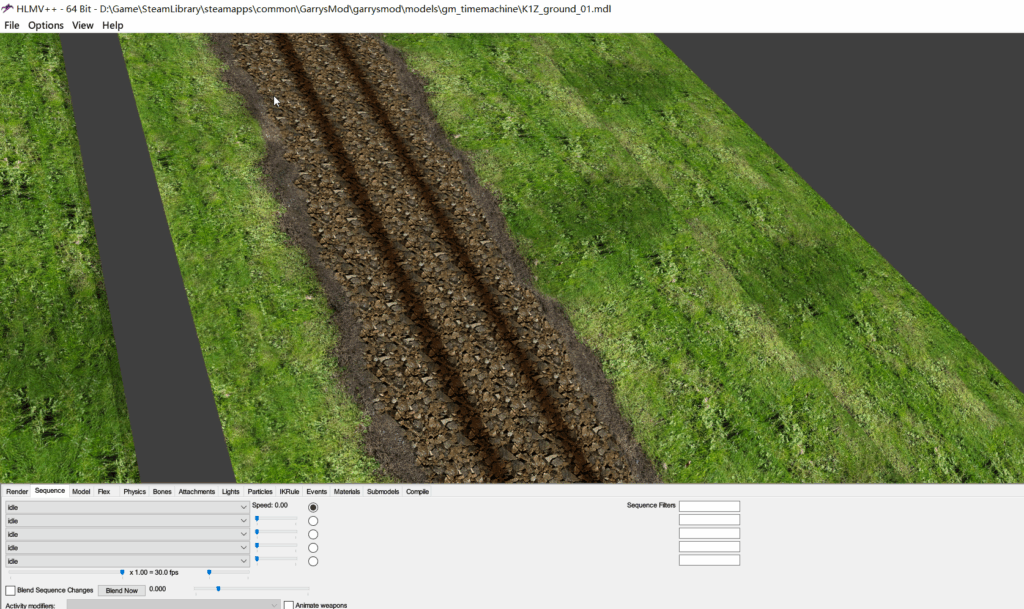Tick the Animate weapons checkbox
The image size is (1024, 609).
tap(289, 605)
